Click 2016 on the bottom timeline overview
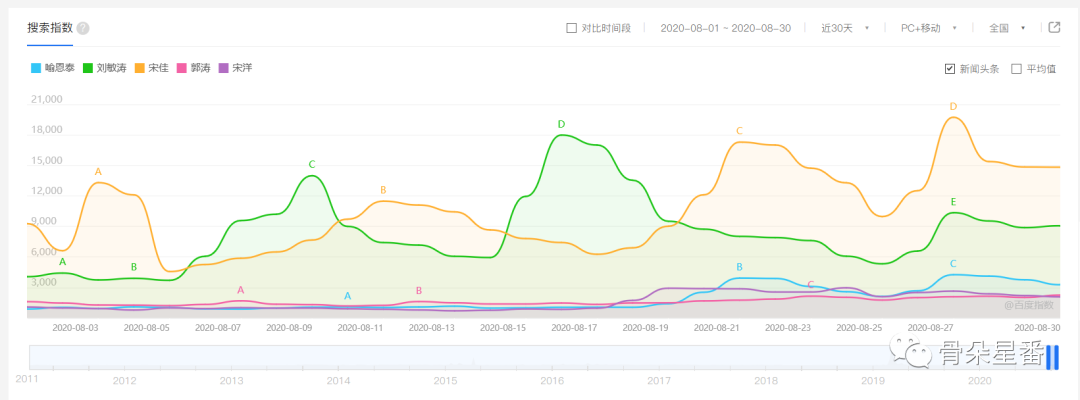 click(551, 381)
